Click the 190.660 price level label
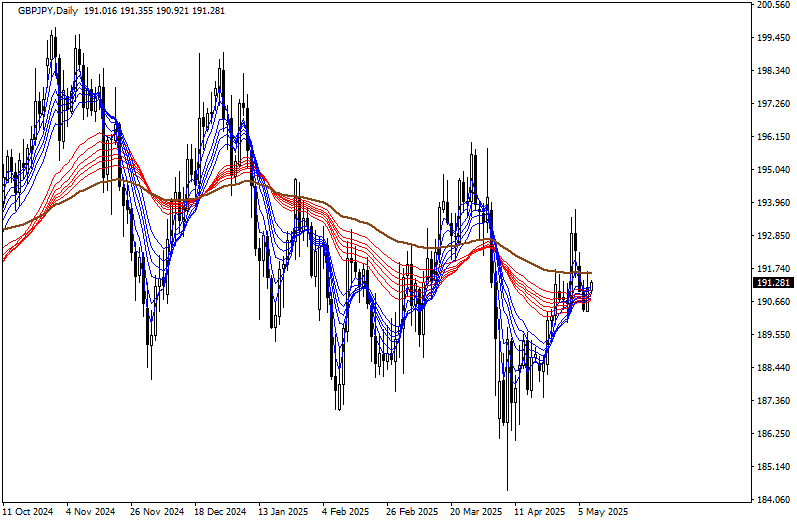Image resolution: width=797 pixels, height=523 pixels. click(x=773, y=302)
